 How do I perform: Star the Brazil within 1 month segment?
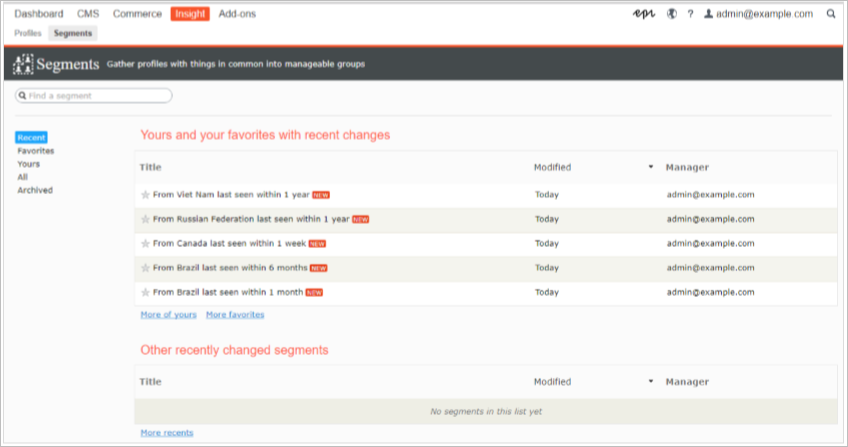[x=145, y=292]
